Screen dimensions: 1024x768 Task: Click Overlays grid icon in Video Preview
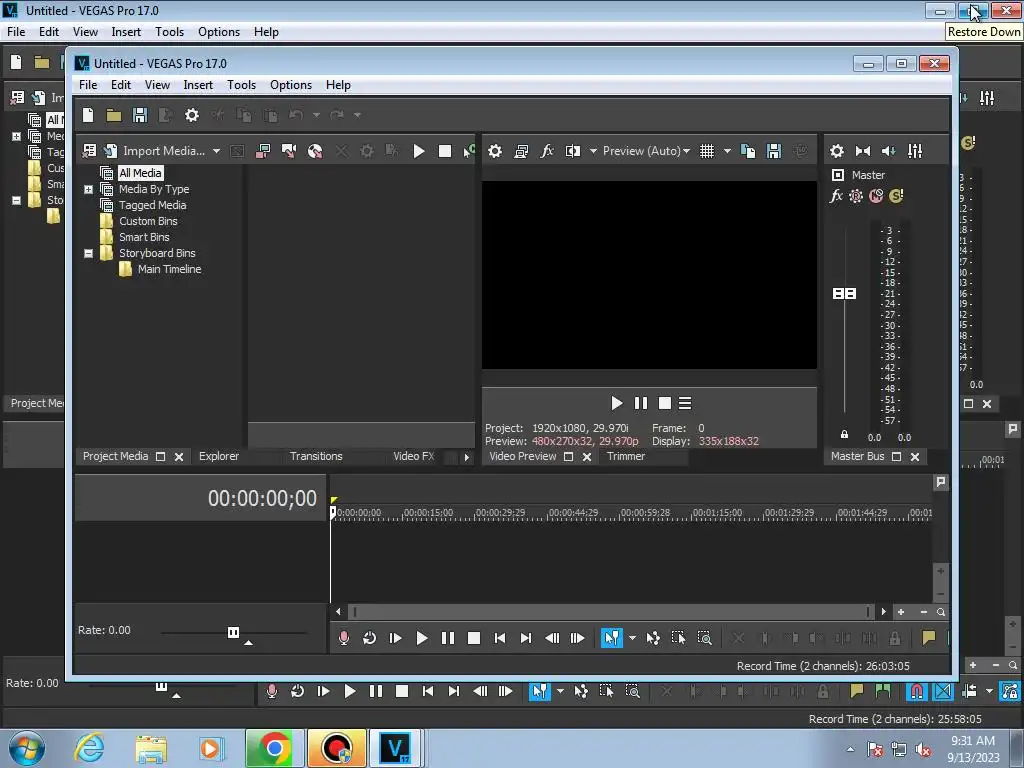click(x=707, y=151)
